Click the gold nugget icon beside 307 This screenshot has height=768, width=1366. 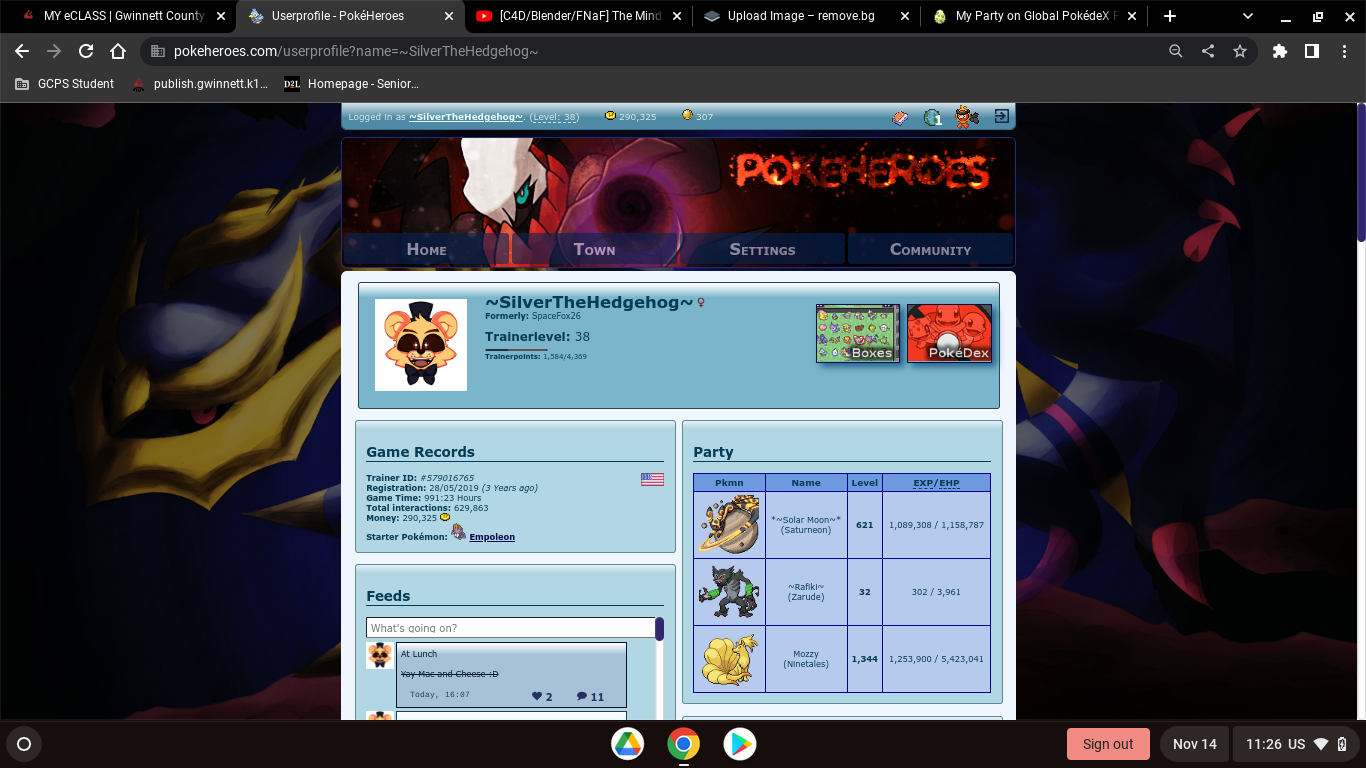pos(687,116)
